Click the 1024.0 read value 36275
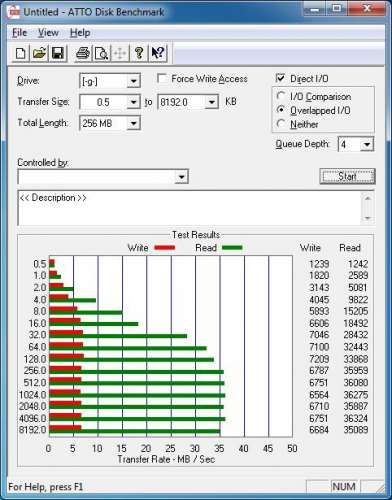This screenshot has width=392, height=500. click(x=356, y=395)
